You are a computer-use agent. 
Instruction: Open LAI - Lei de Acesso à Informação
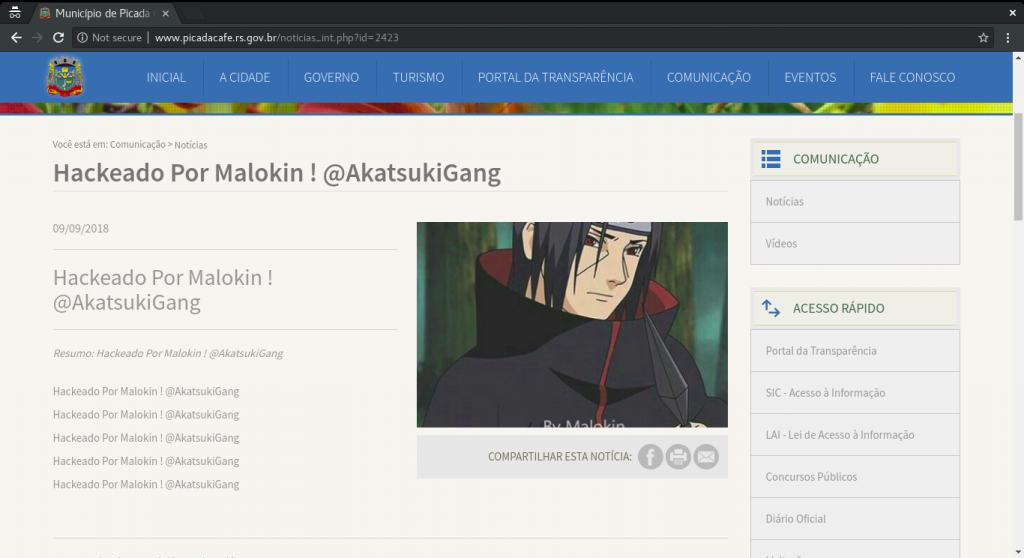(855, 435)
